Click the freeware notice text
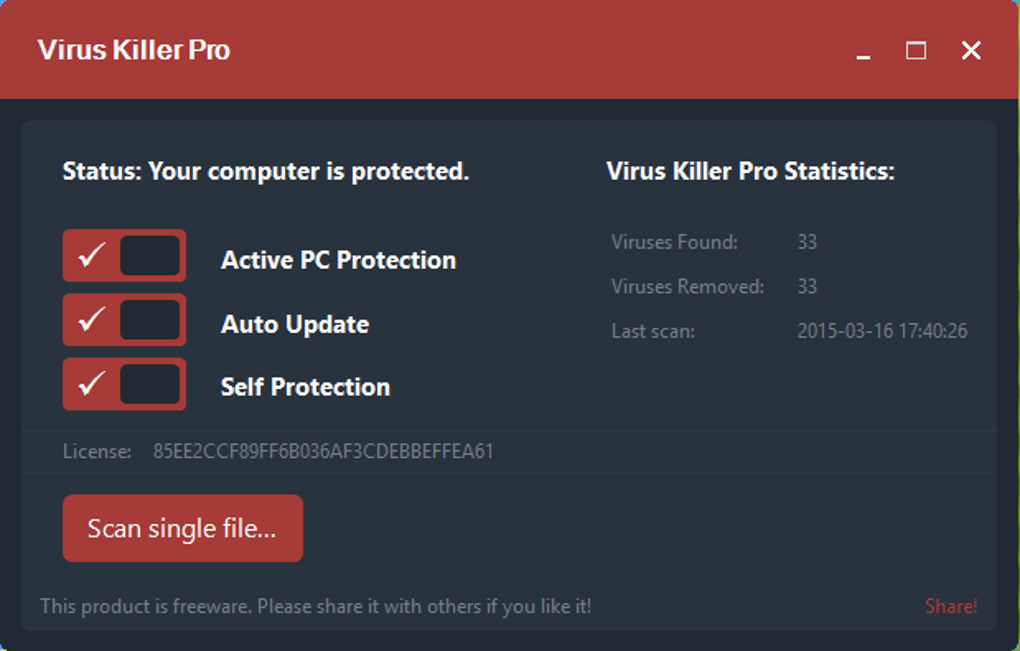 (315, 606)
